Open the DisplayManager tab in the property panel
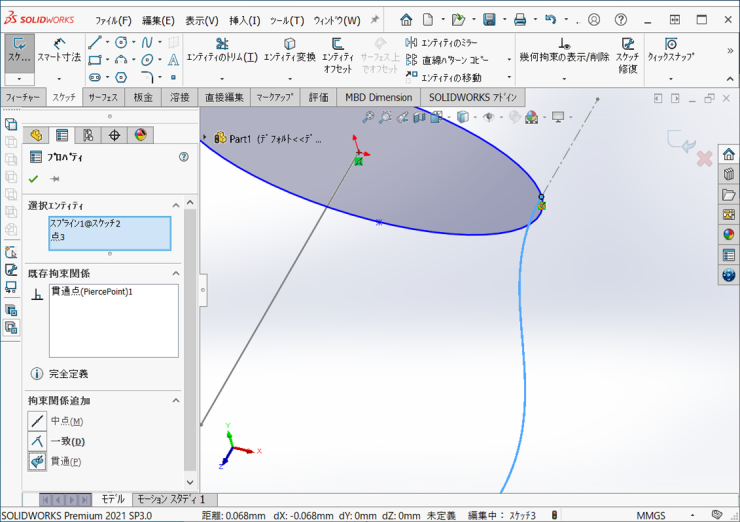The height and width of the screenshot is (522, 740). tap(140, 135)
